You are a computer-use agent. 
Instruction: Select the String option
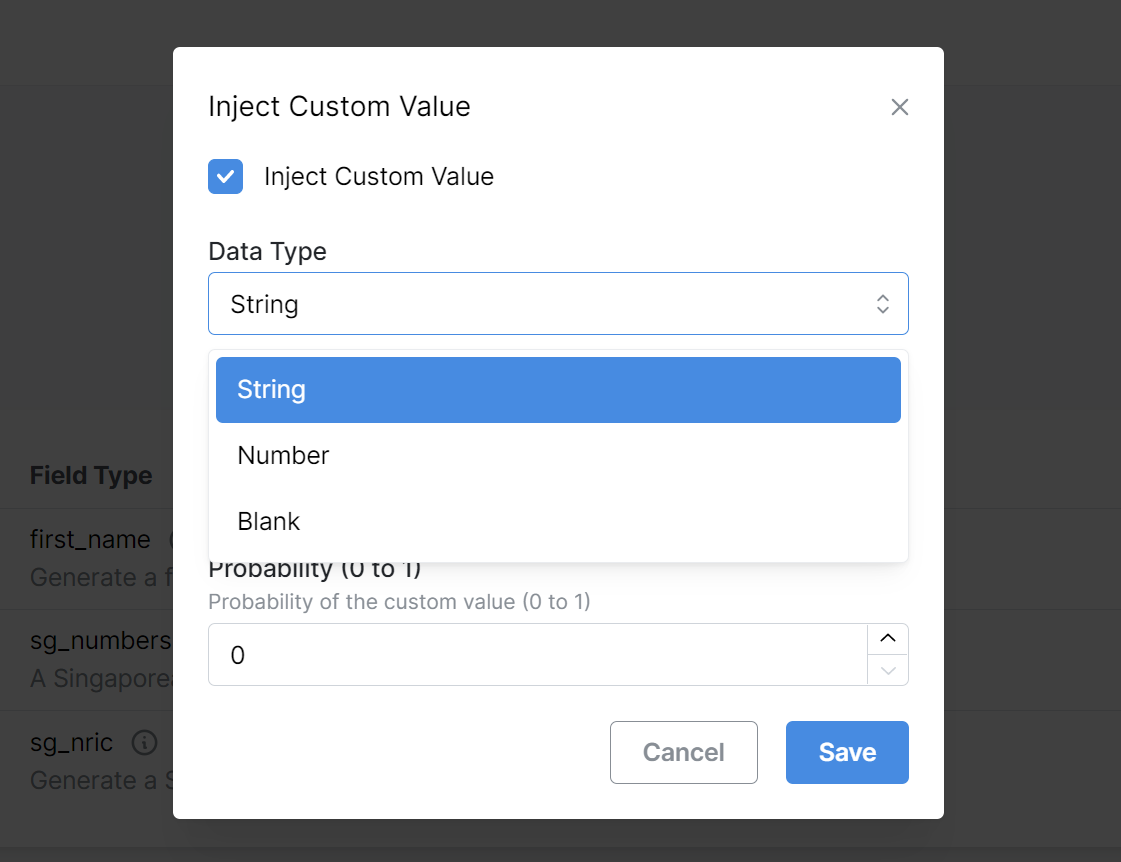[x=558, y=390]
